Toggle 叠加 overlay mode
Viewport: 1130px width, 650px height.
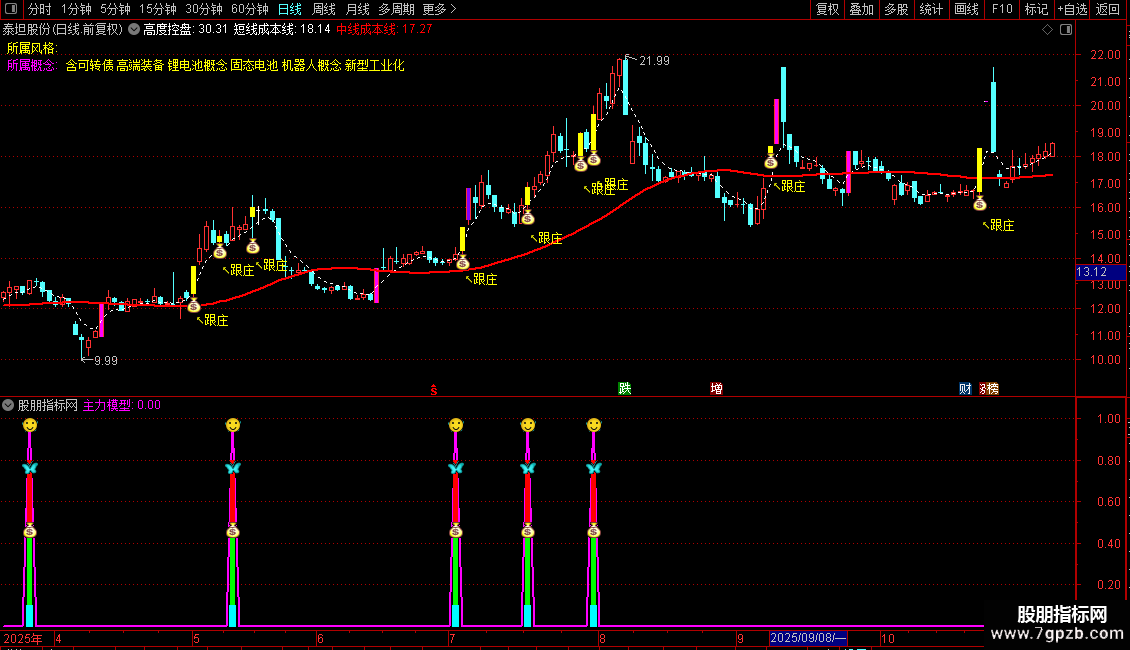tap(861, 9)
